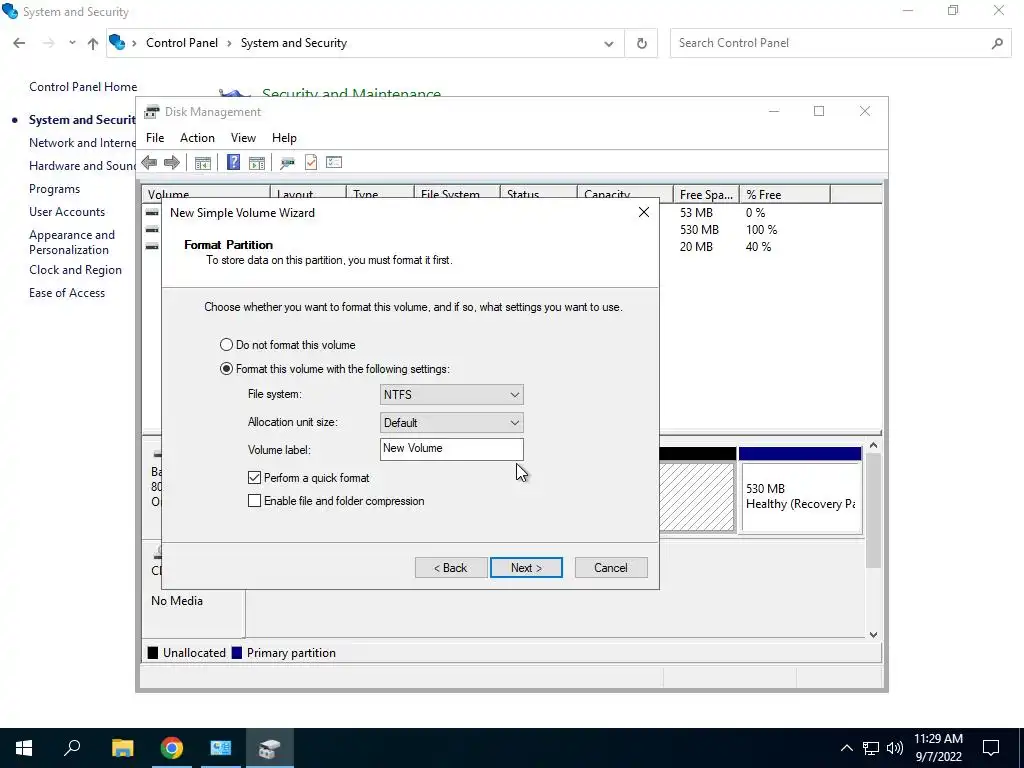Open the File menu in Disk Management

coord(155,138)
